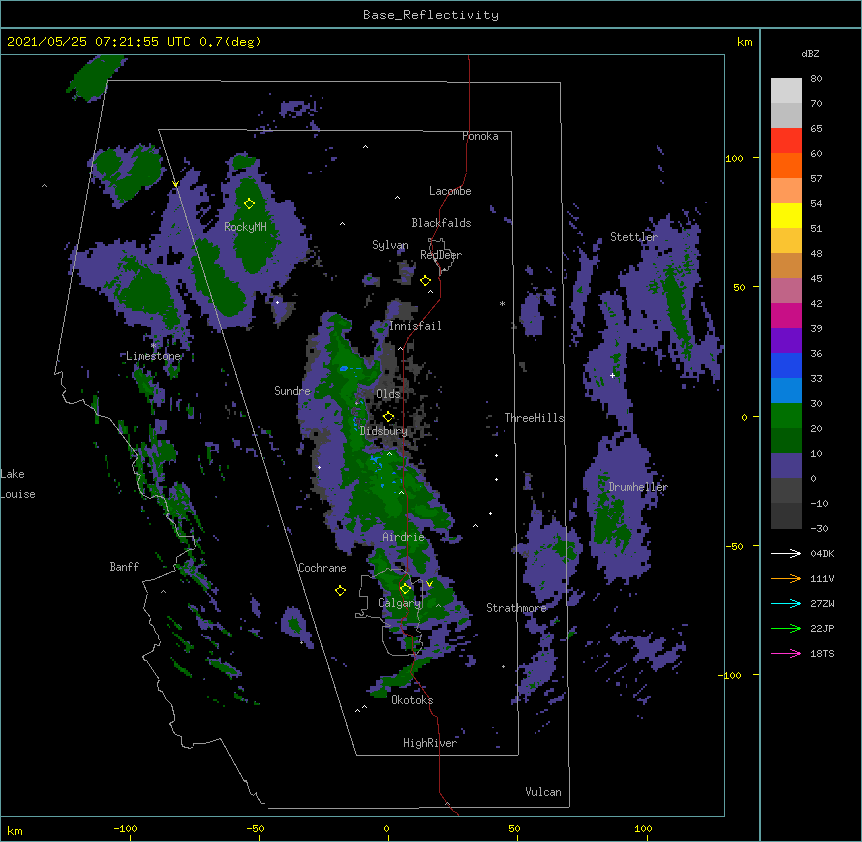Click the HighRiver town label

430,743
